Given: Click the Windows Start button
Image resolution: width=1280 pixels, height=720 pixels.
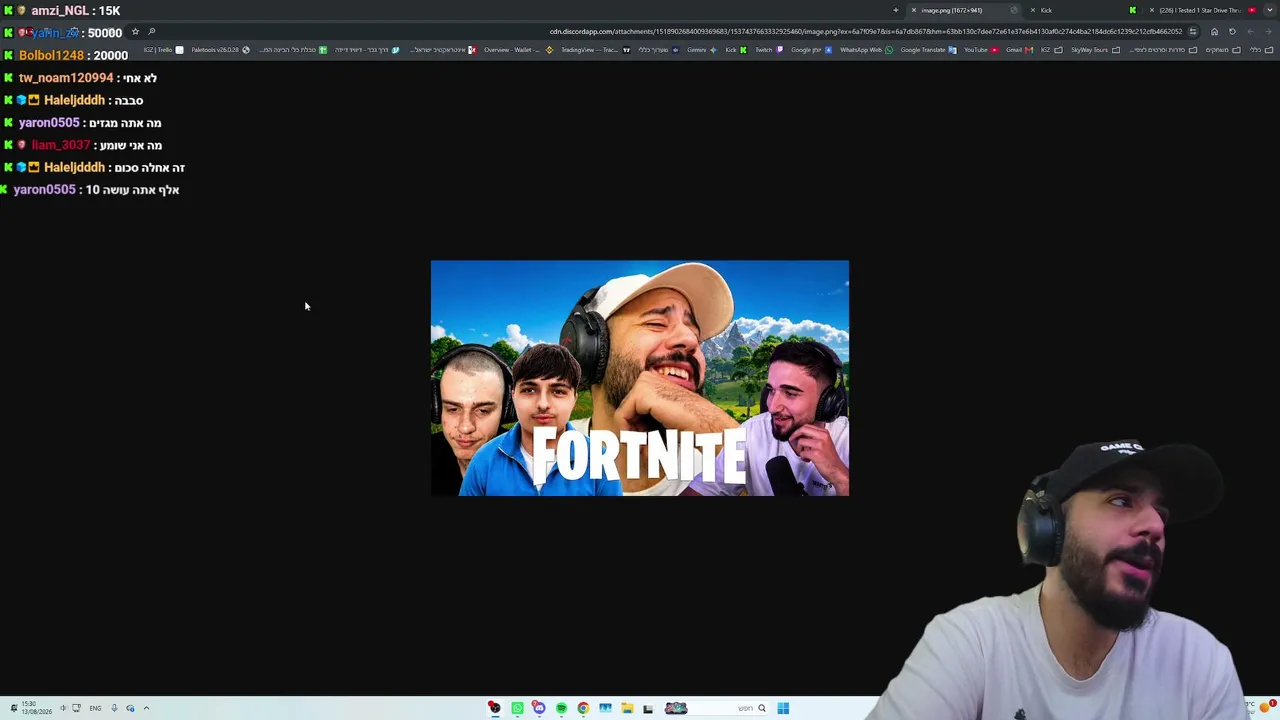Looking at the screenshot, I should coord(783,708).
